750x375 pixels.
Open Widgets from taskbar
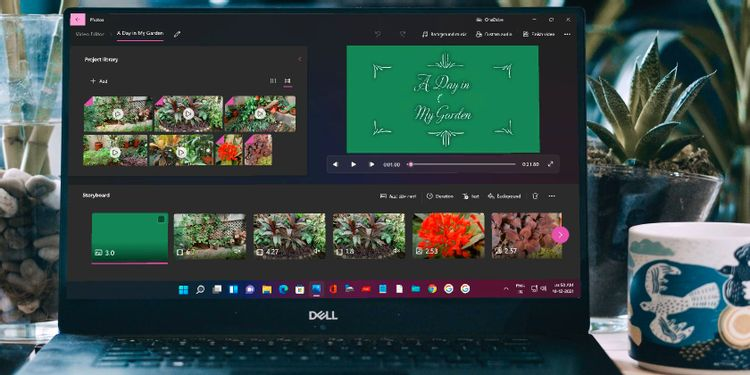click(233, 289)
